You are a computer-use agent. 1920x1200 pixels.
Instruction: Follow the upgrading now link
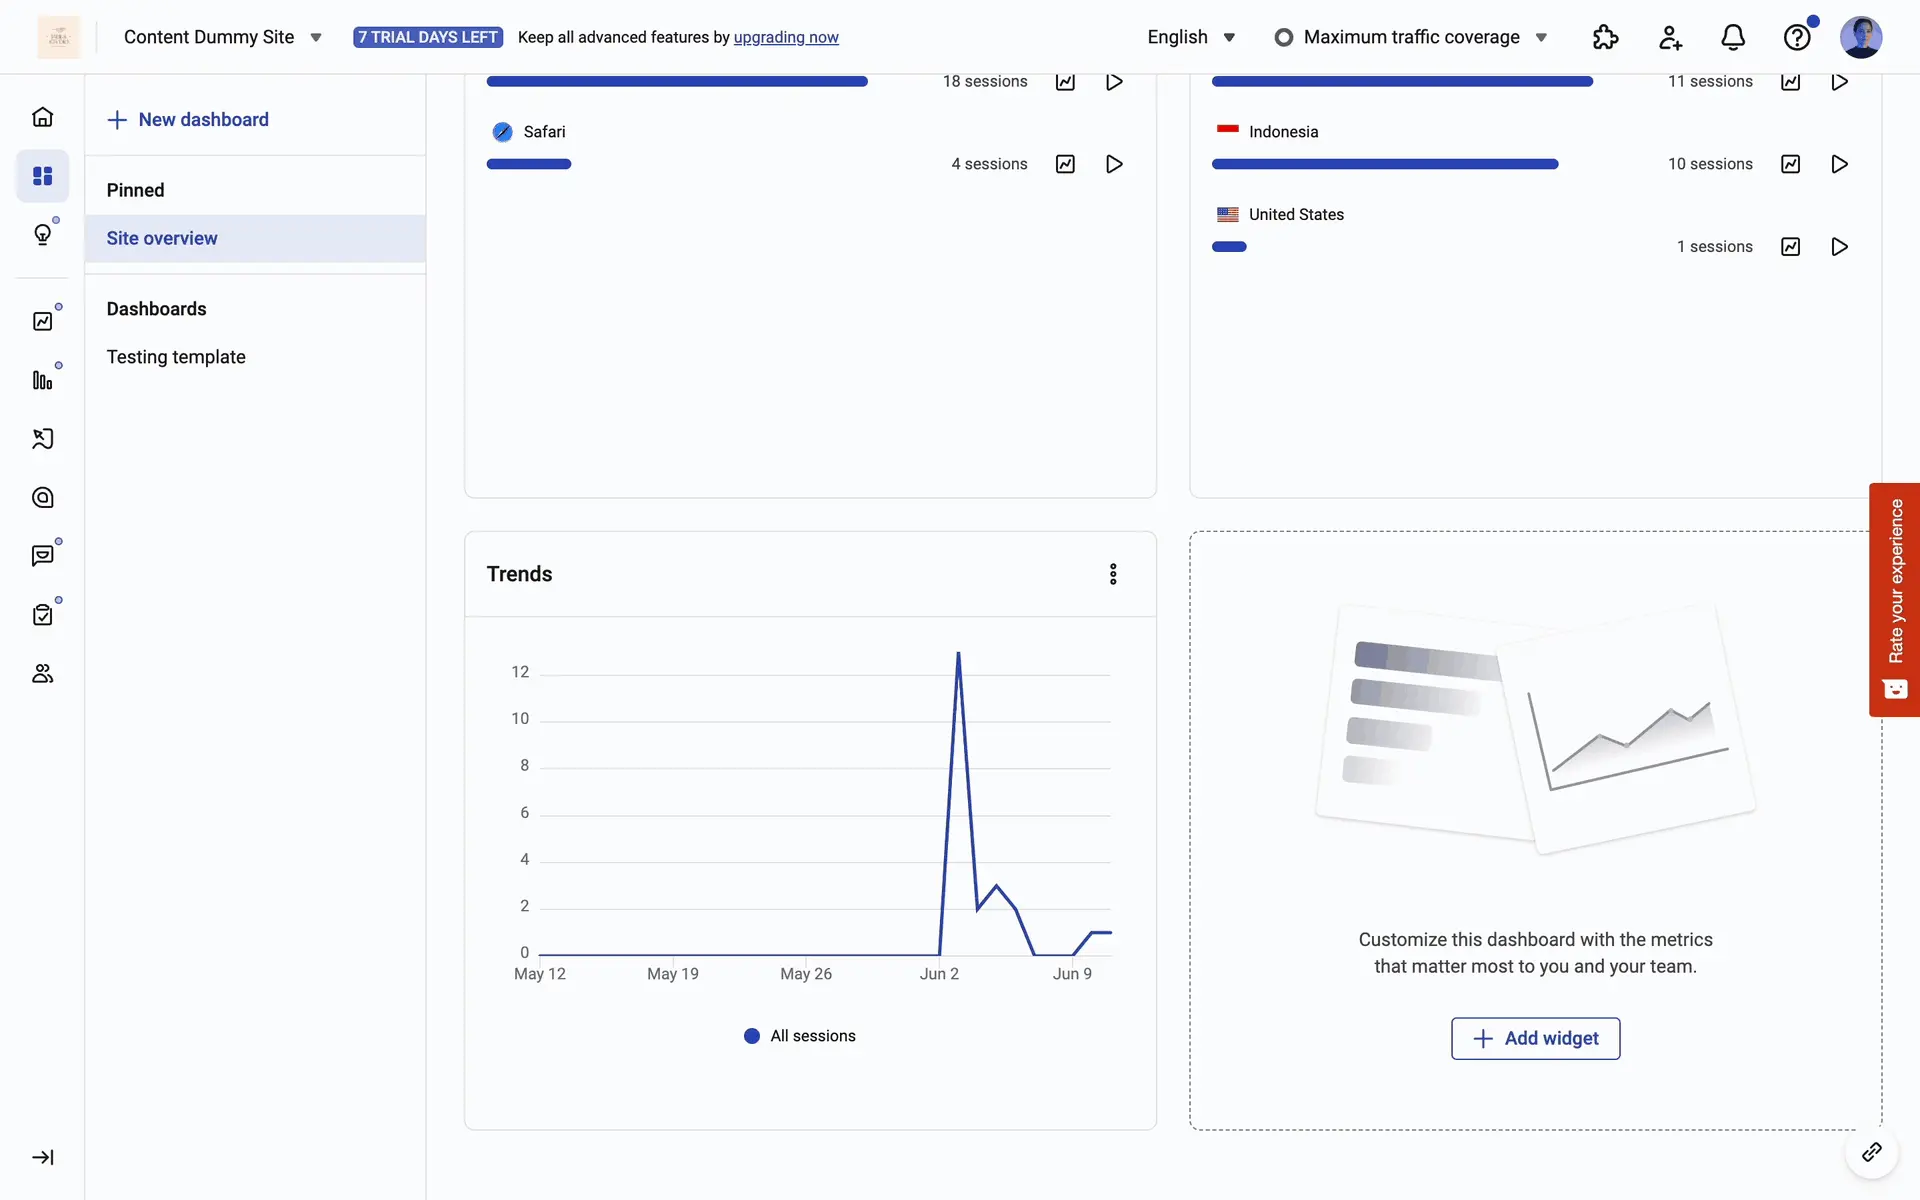point(786,37)
